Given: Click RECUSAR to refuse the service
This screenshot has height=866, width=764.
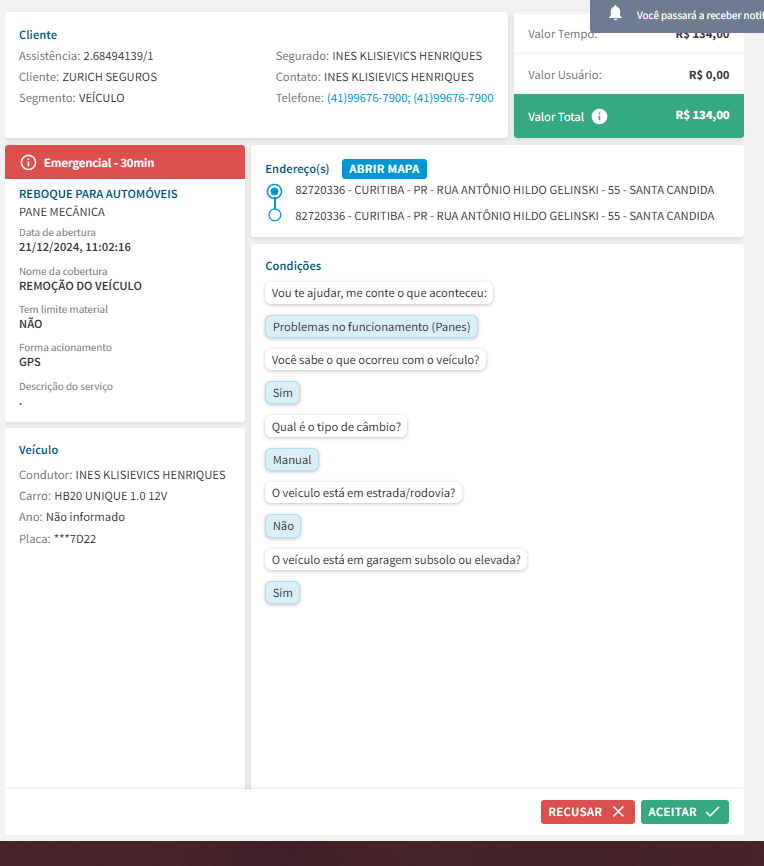Looking at the screenshot, I should click(x=588, y=812).
